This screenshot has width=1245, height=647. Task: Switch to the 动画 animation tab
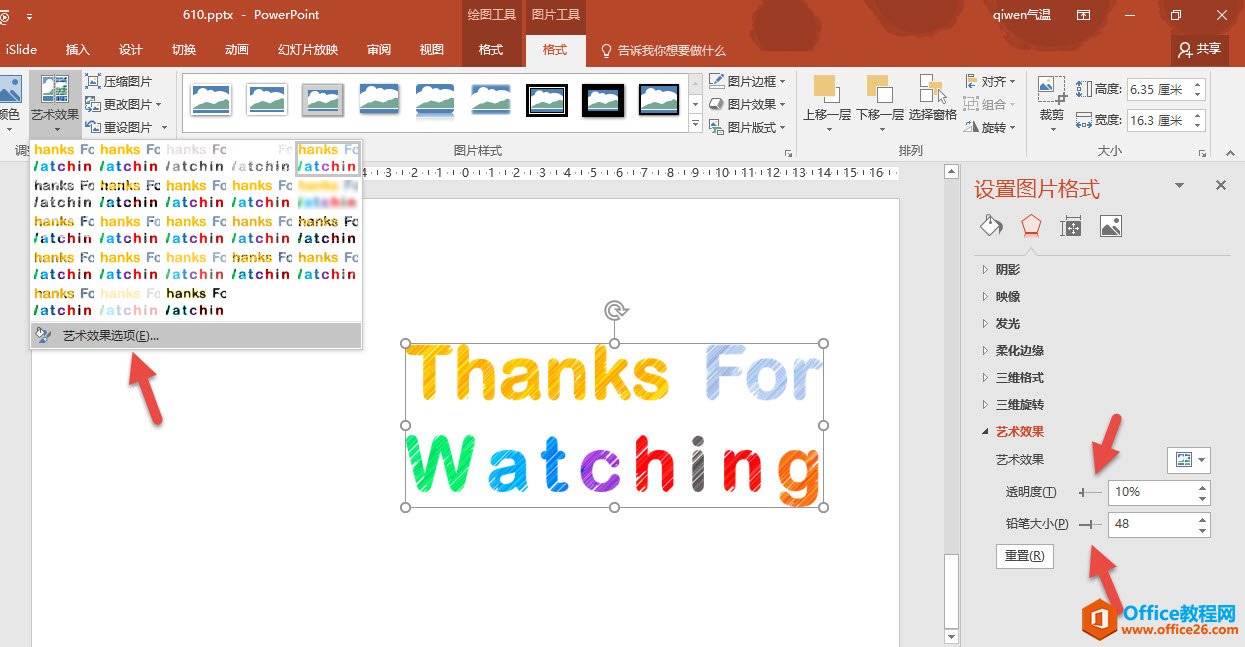(237, 50)
